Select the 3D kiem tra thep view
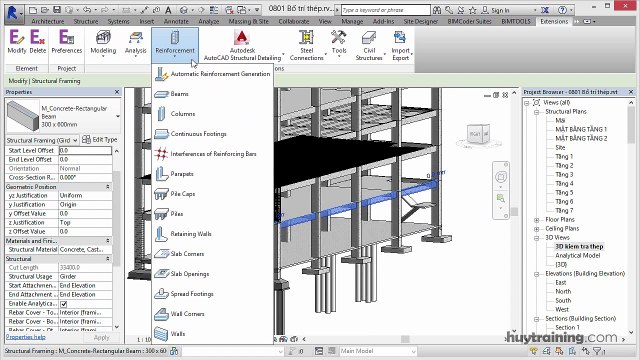640x360 pixels. (579, 247)
